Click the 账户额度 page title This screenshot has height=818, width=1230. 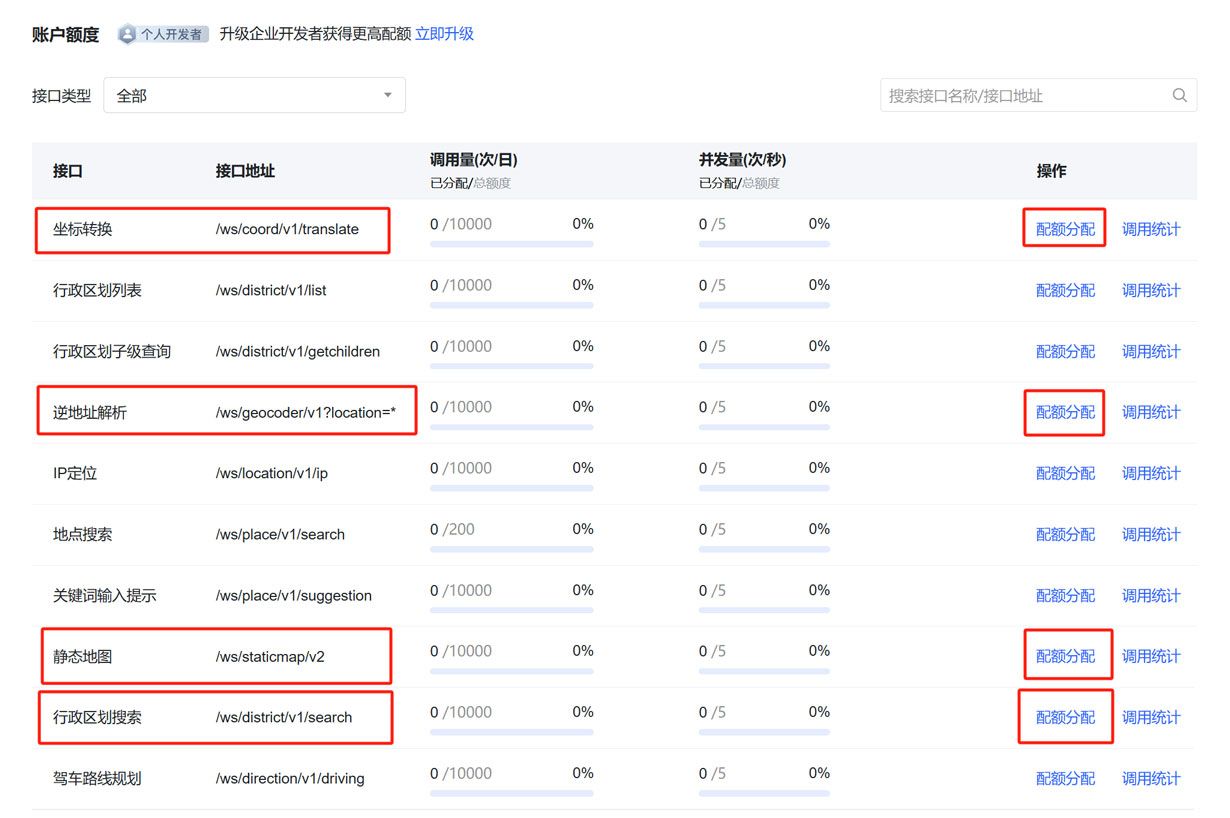[66, 34]
